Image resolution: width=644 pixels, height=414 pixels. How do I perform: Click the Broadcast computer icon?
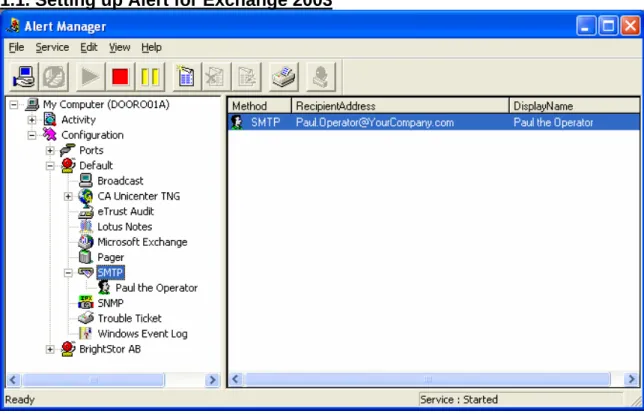pyautogui.click(x=85, y=181)
